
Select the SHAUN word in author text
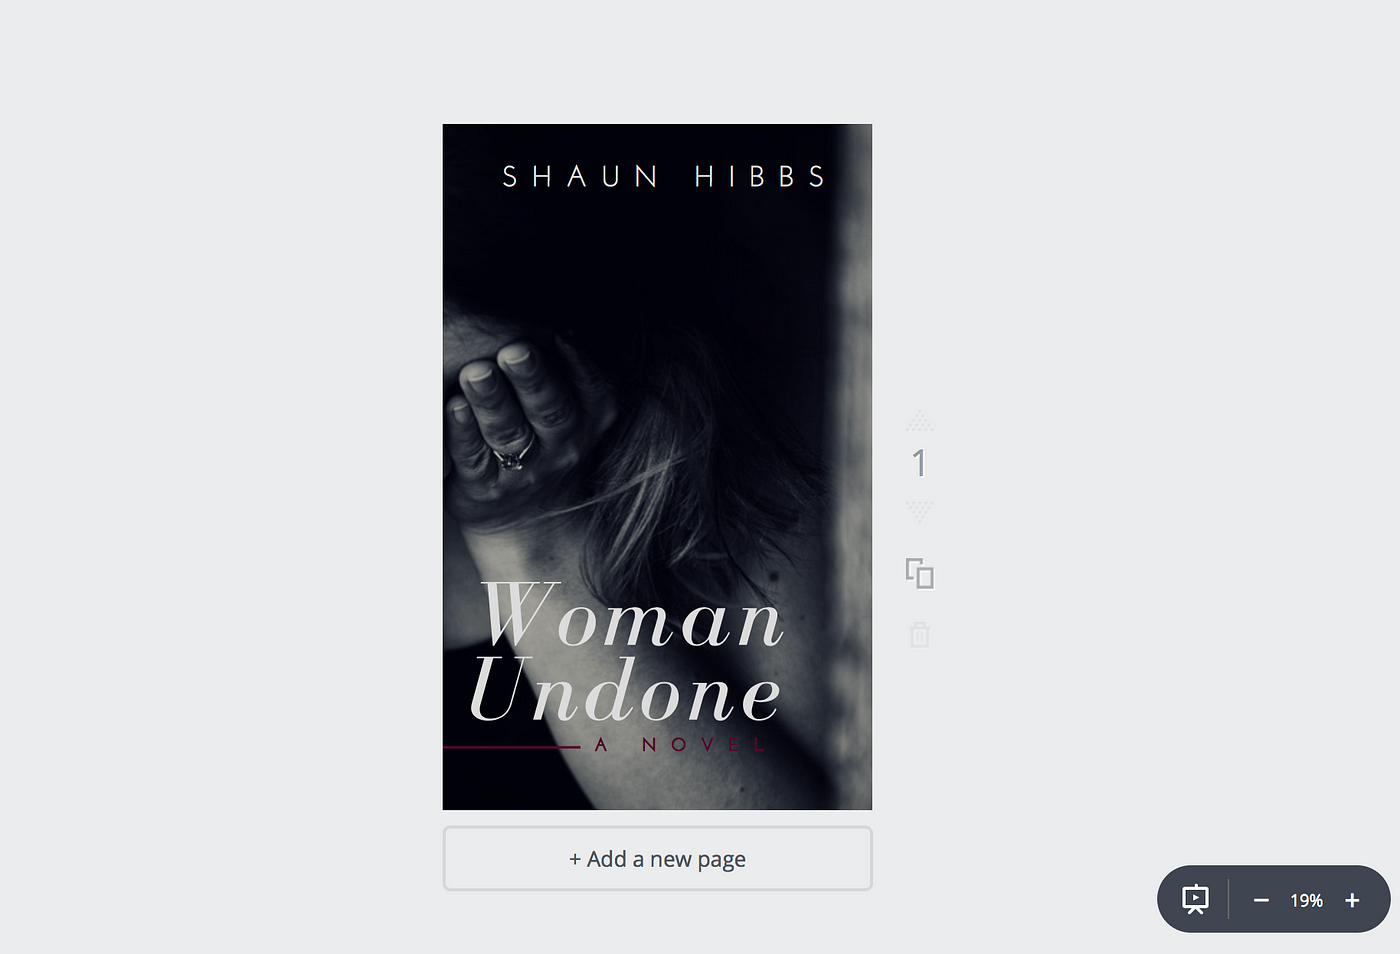pos(580,177)
